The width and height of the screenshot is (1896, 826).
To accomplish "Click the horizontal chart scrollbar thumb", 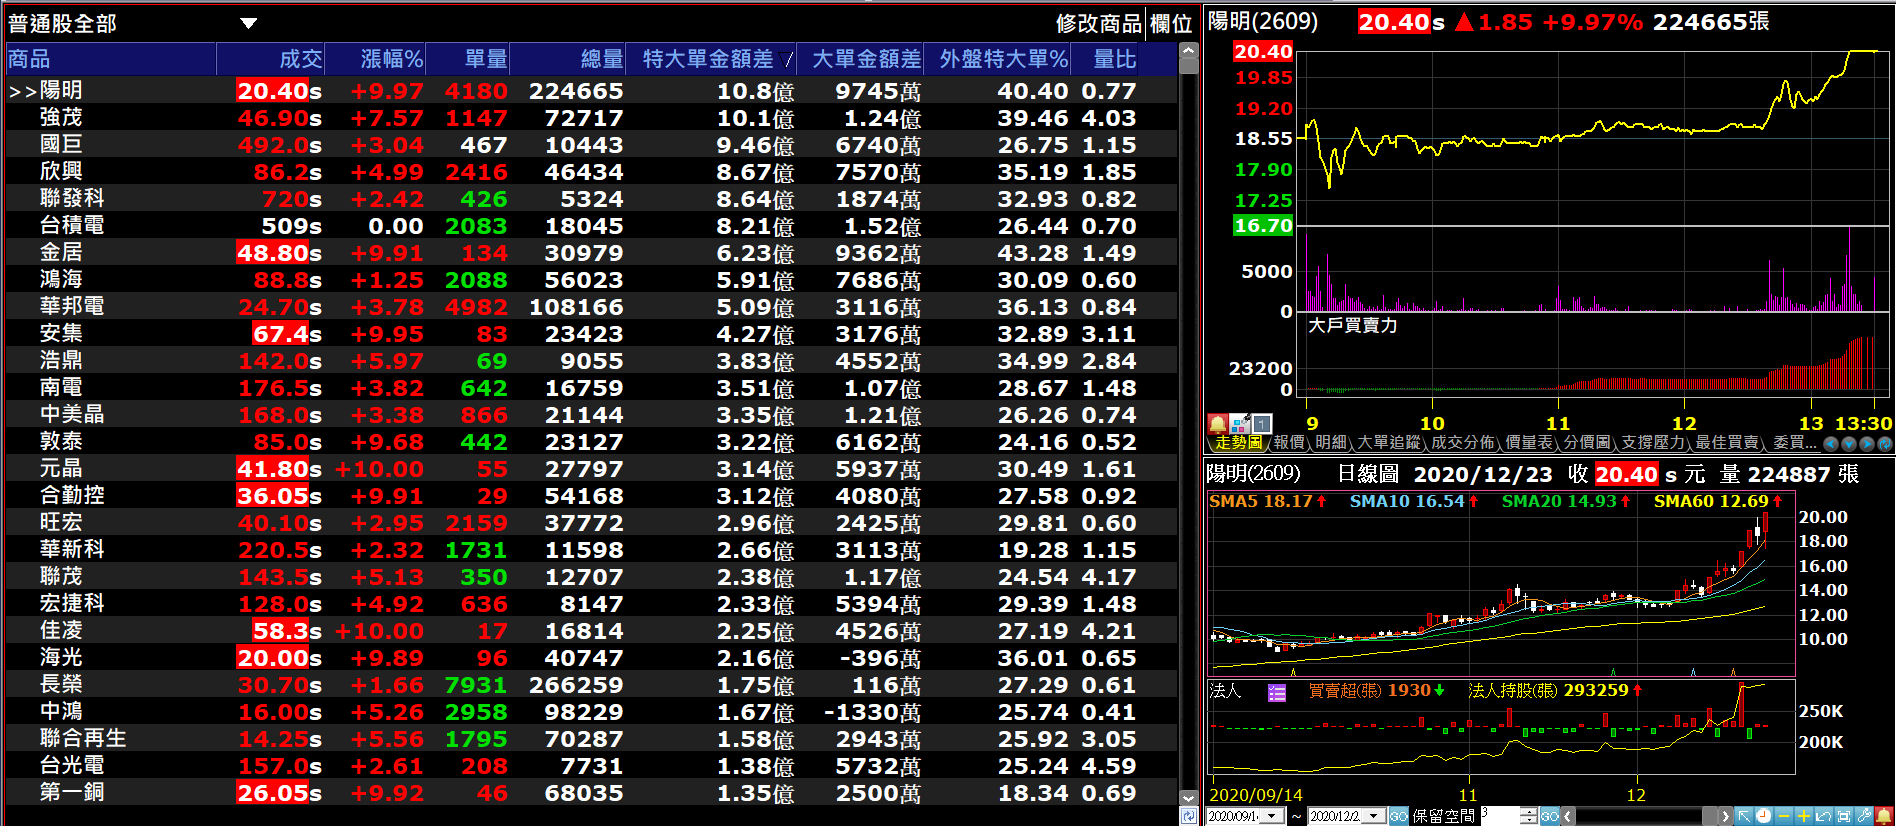I will 1709,816.
